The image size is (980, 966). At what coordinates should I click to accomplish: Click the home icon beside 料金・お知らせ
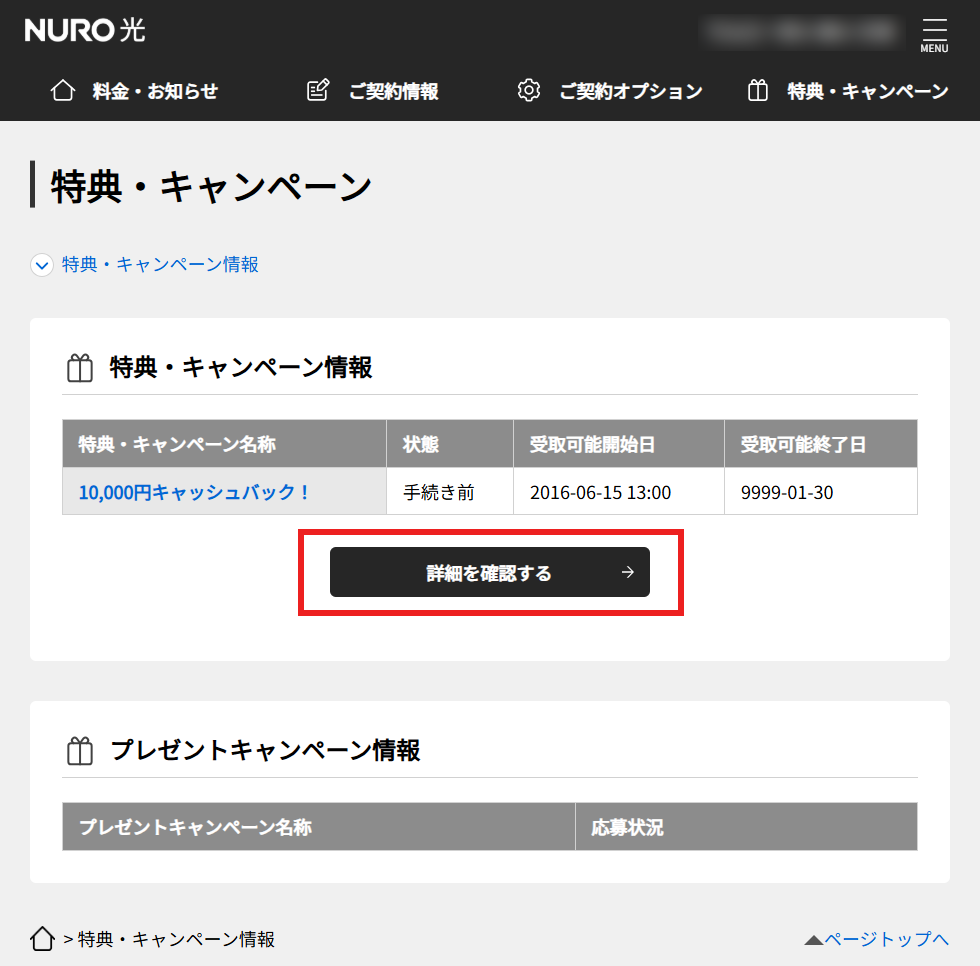62,89
